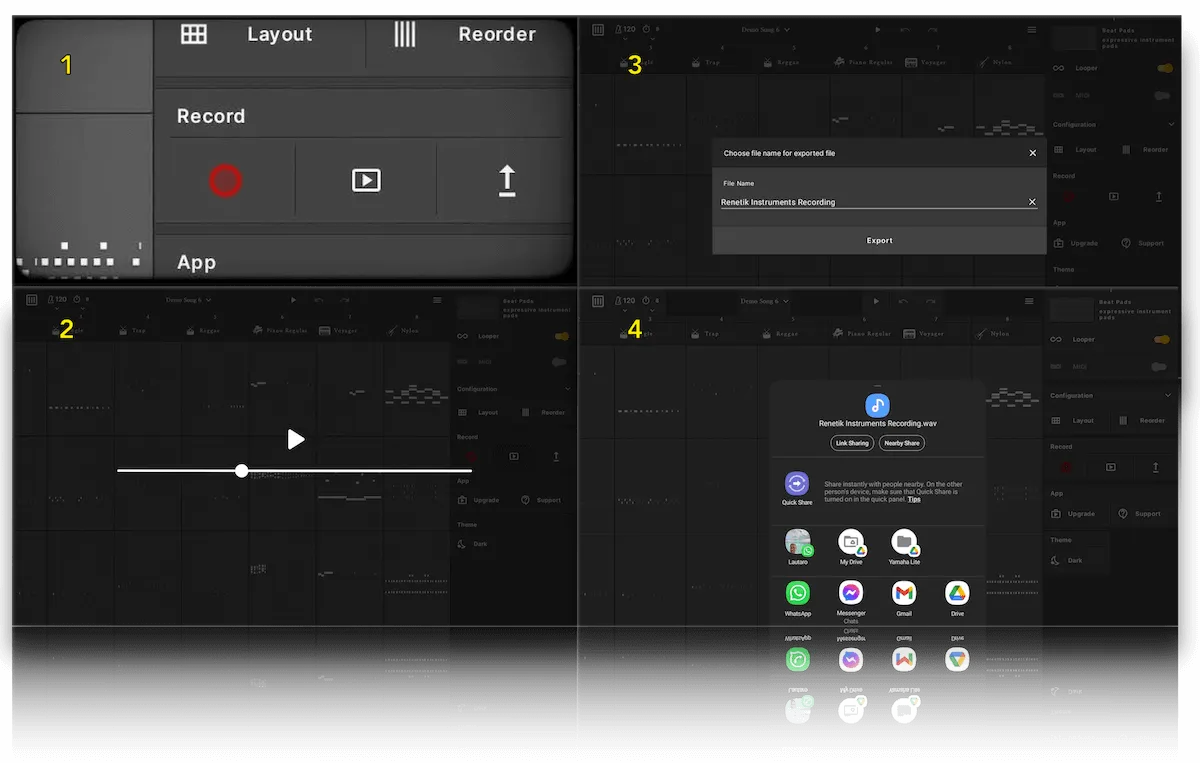Tap the export upload arrow in panel 1

pyautogui.click(x=507, y=180)
